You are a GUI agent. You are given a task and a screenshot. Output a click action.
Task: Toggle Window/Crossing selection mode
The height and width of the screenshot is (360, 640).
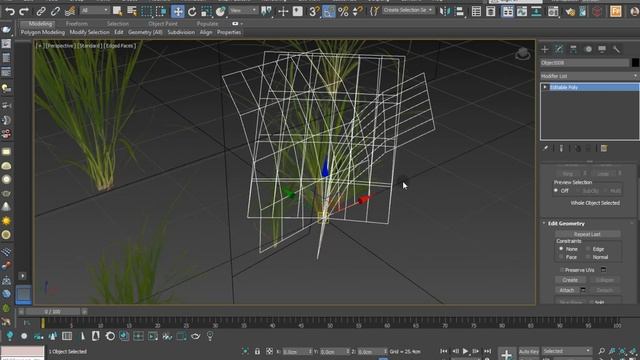pyautogui.click(x=161, y=11)
